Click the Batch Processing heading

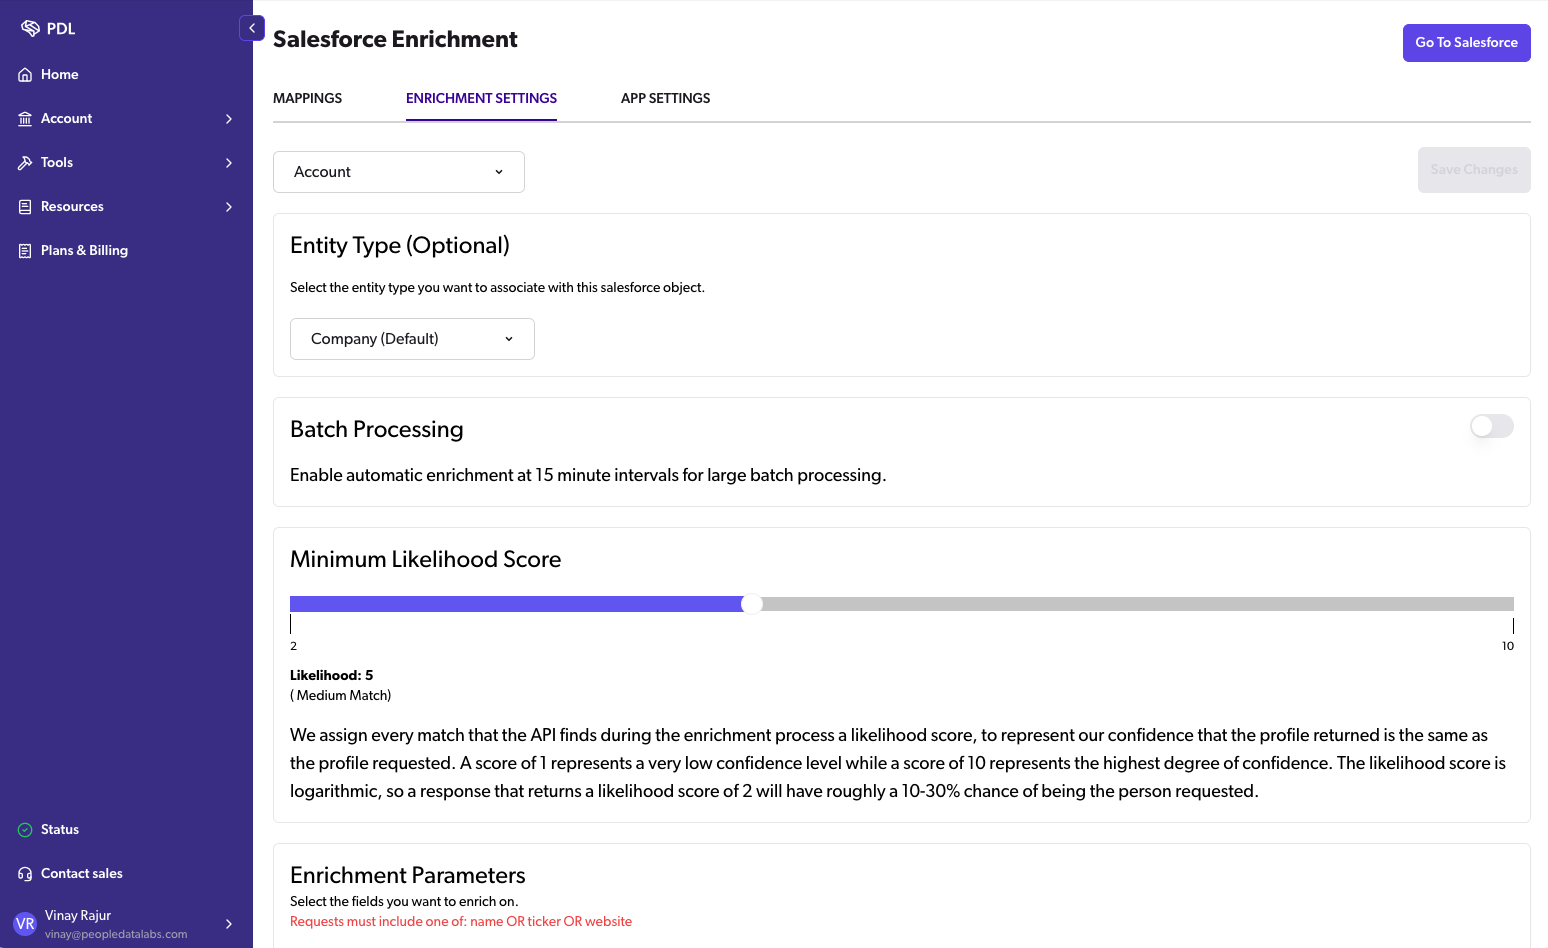[x=377, y=430]
